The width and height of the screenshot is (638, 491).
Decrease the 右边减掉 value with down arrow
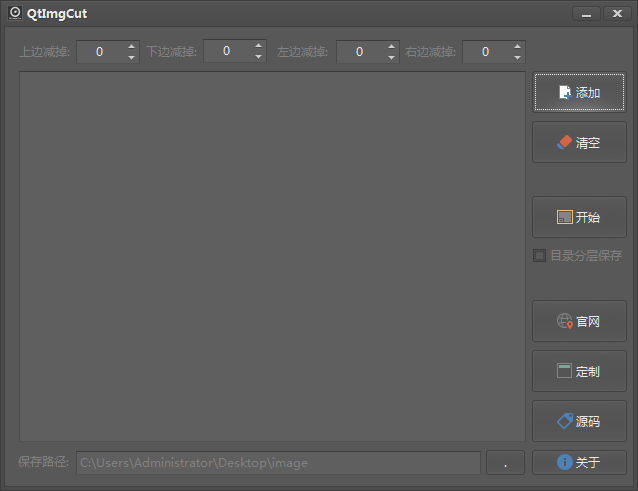tap(517, 57)
